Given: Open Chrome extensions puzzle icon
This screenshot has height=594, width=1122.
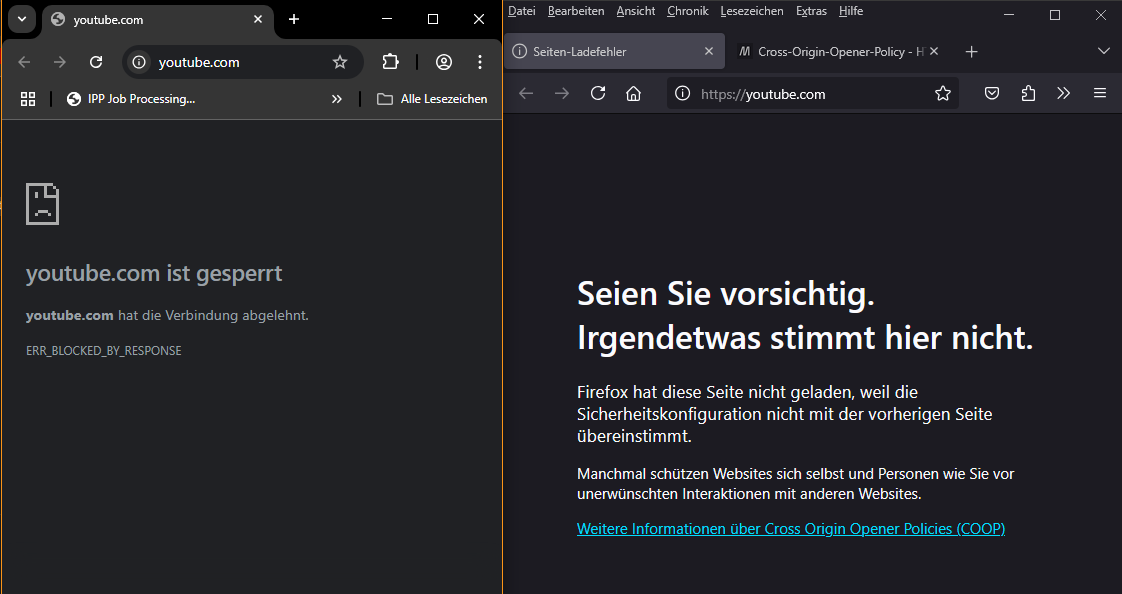Looking at the screenshot, I should (x=391, y=62).
